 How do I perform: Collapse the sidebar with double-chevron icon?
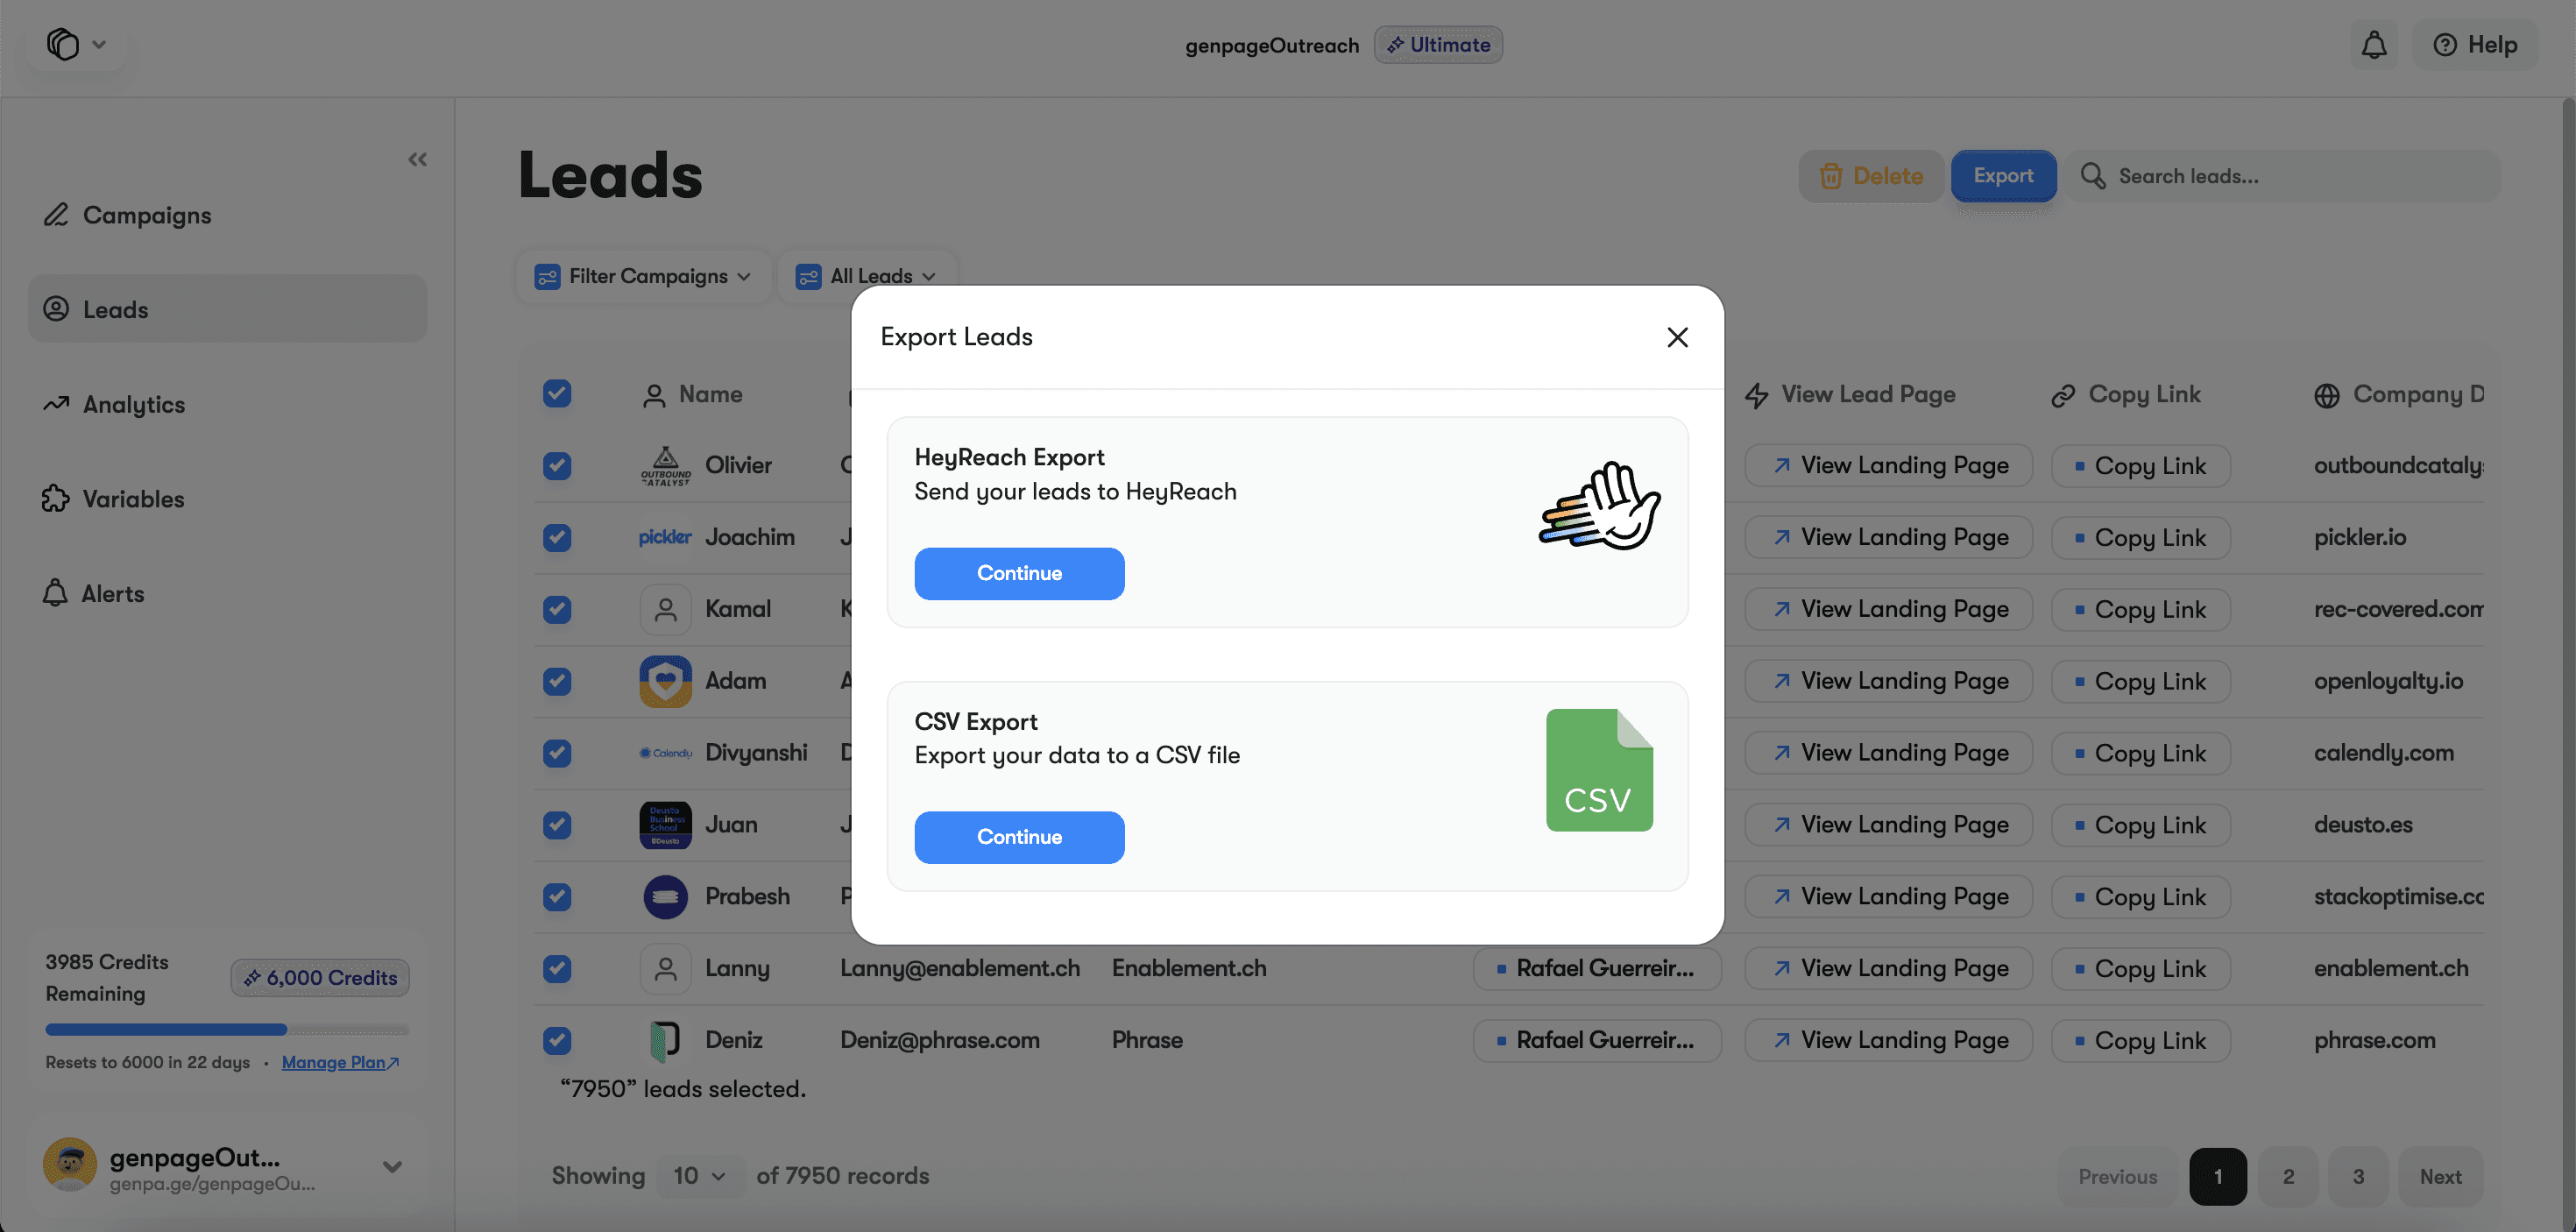[417, 160]
